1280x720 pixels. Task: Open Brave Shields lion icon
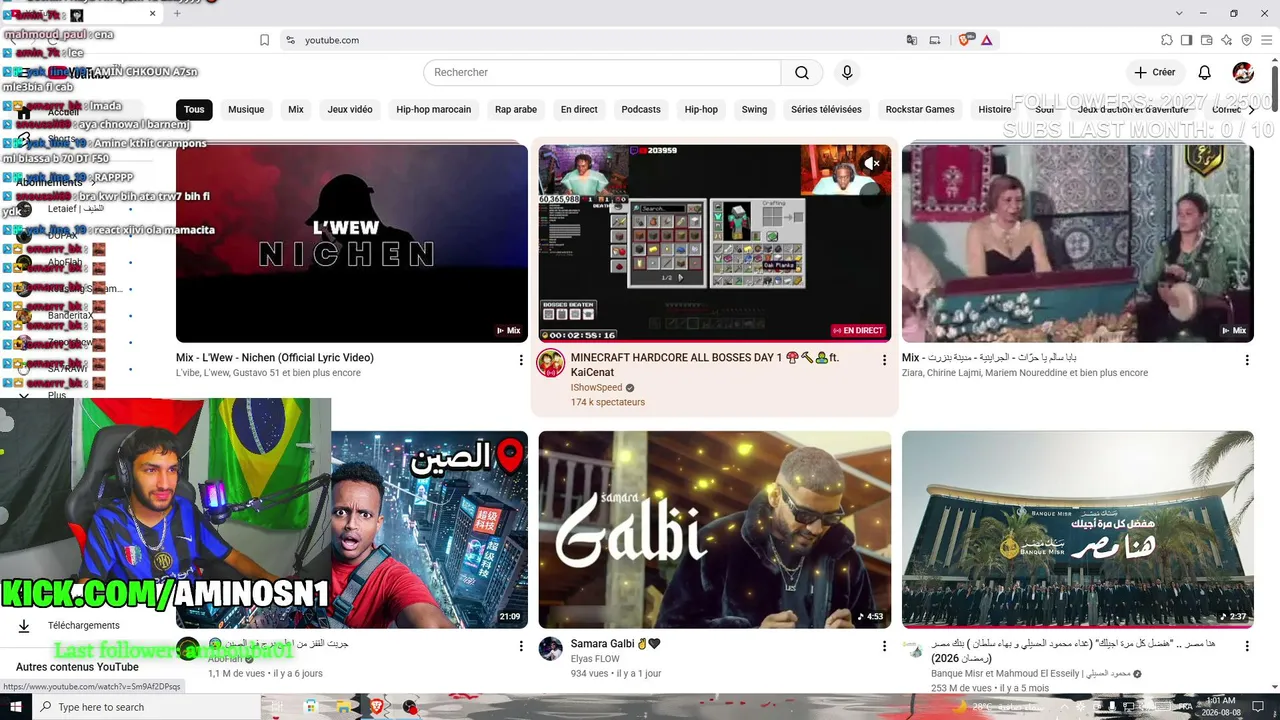click(965, 40)
